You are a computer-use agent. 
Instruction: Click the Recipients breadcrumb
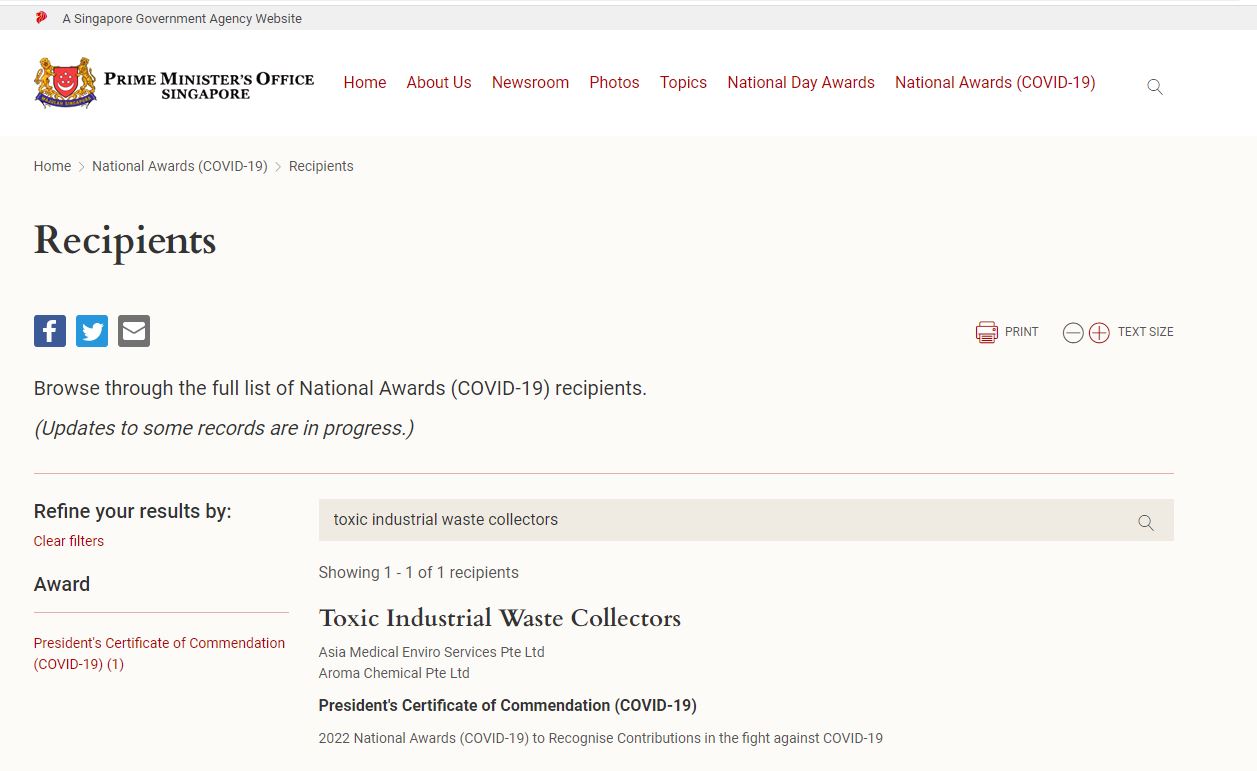coord(321,166)
